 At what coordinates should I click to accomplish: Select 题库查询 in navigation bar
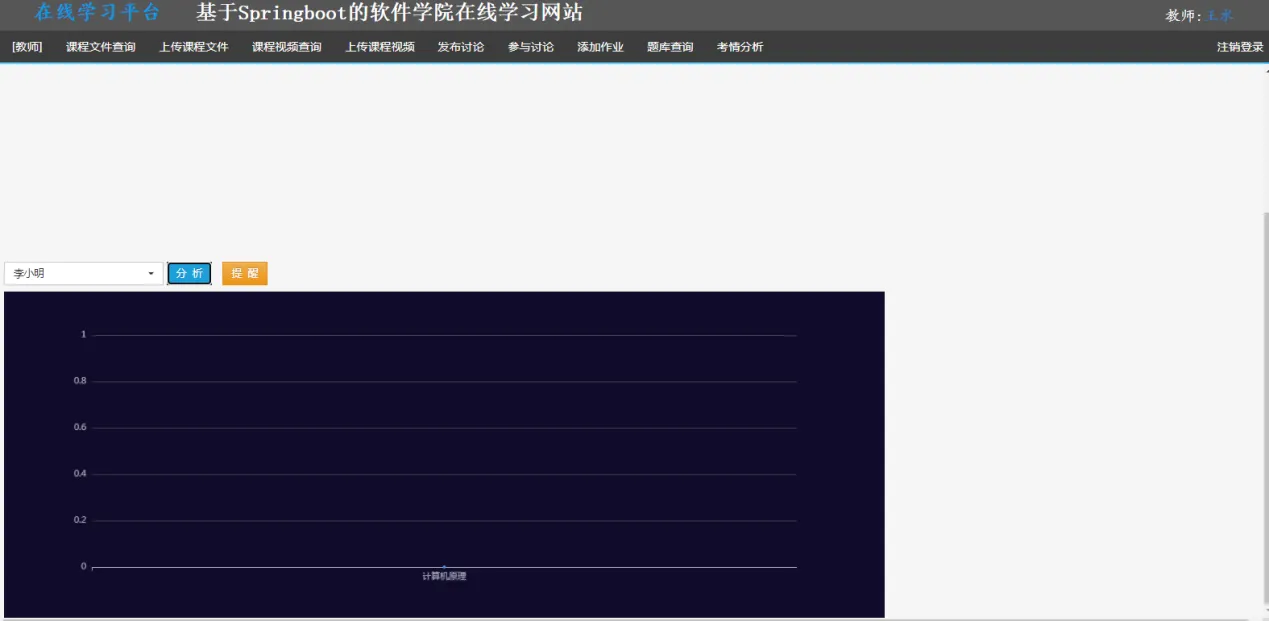click(670, 47)
